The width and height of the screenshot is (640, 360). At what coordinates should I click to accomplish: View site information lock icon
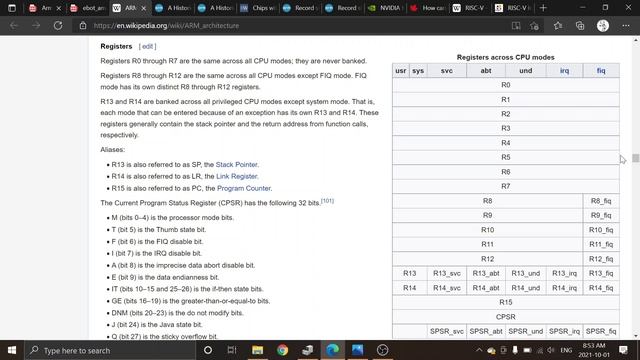pos(83,26)
